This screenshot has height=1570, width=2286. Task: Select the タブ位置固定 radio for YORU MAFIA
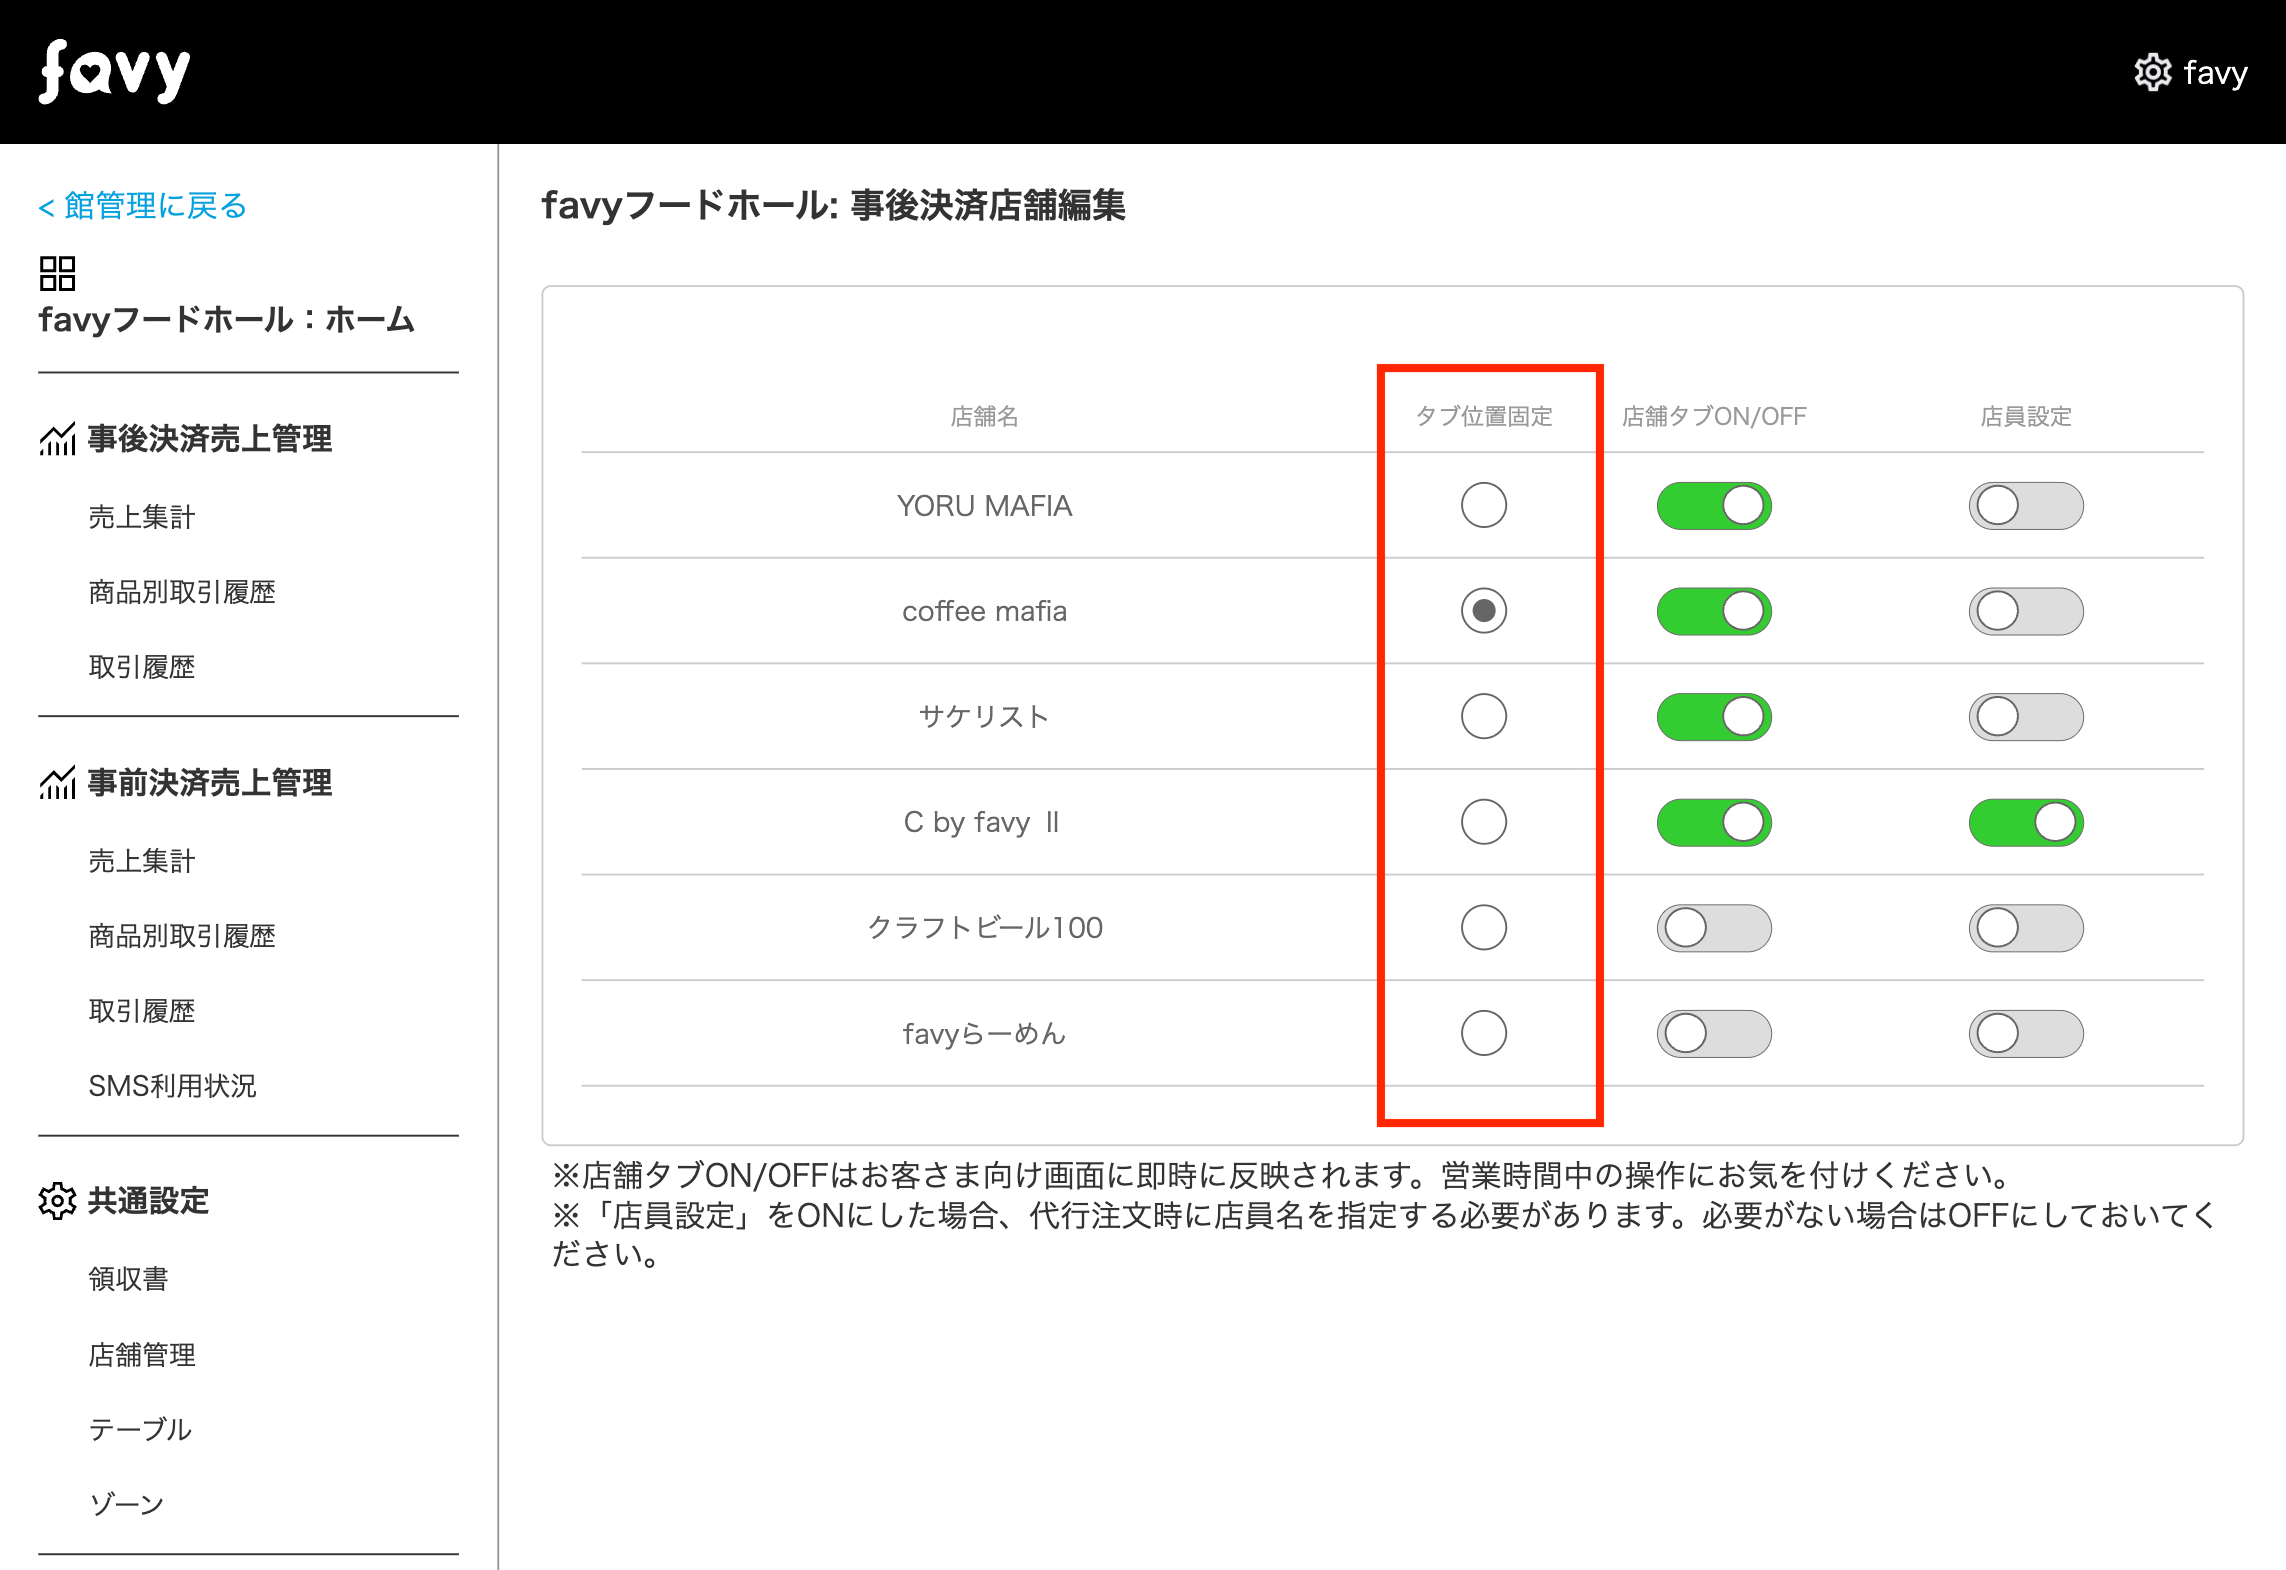1483,505
